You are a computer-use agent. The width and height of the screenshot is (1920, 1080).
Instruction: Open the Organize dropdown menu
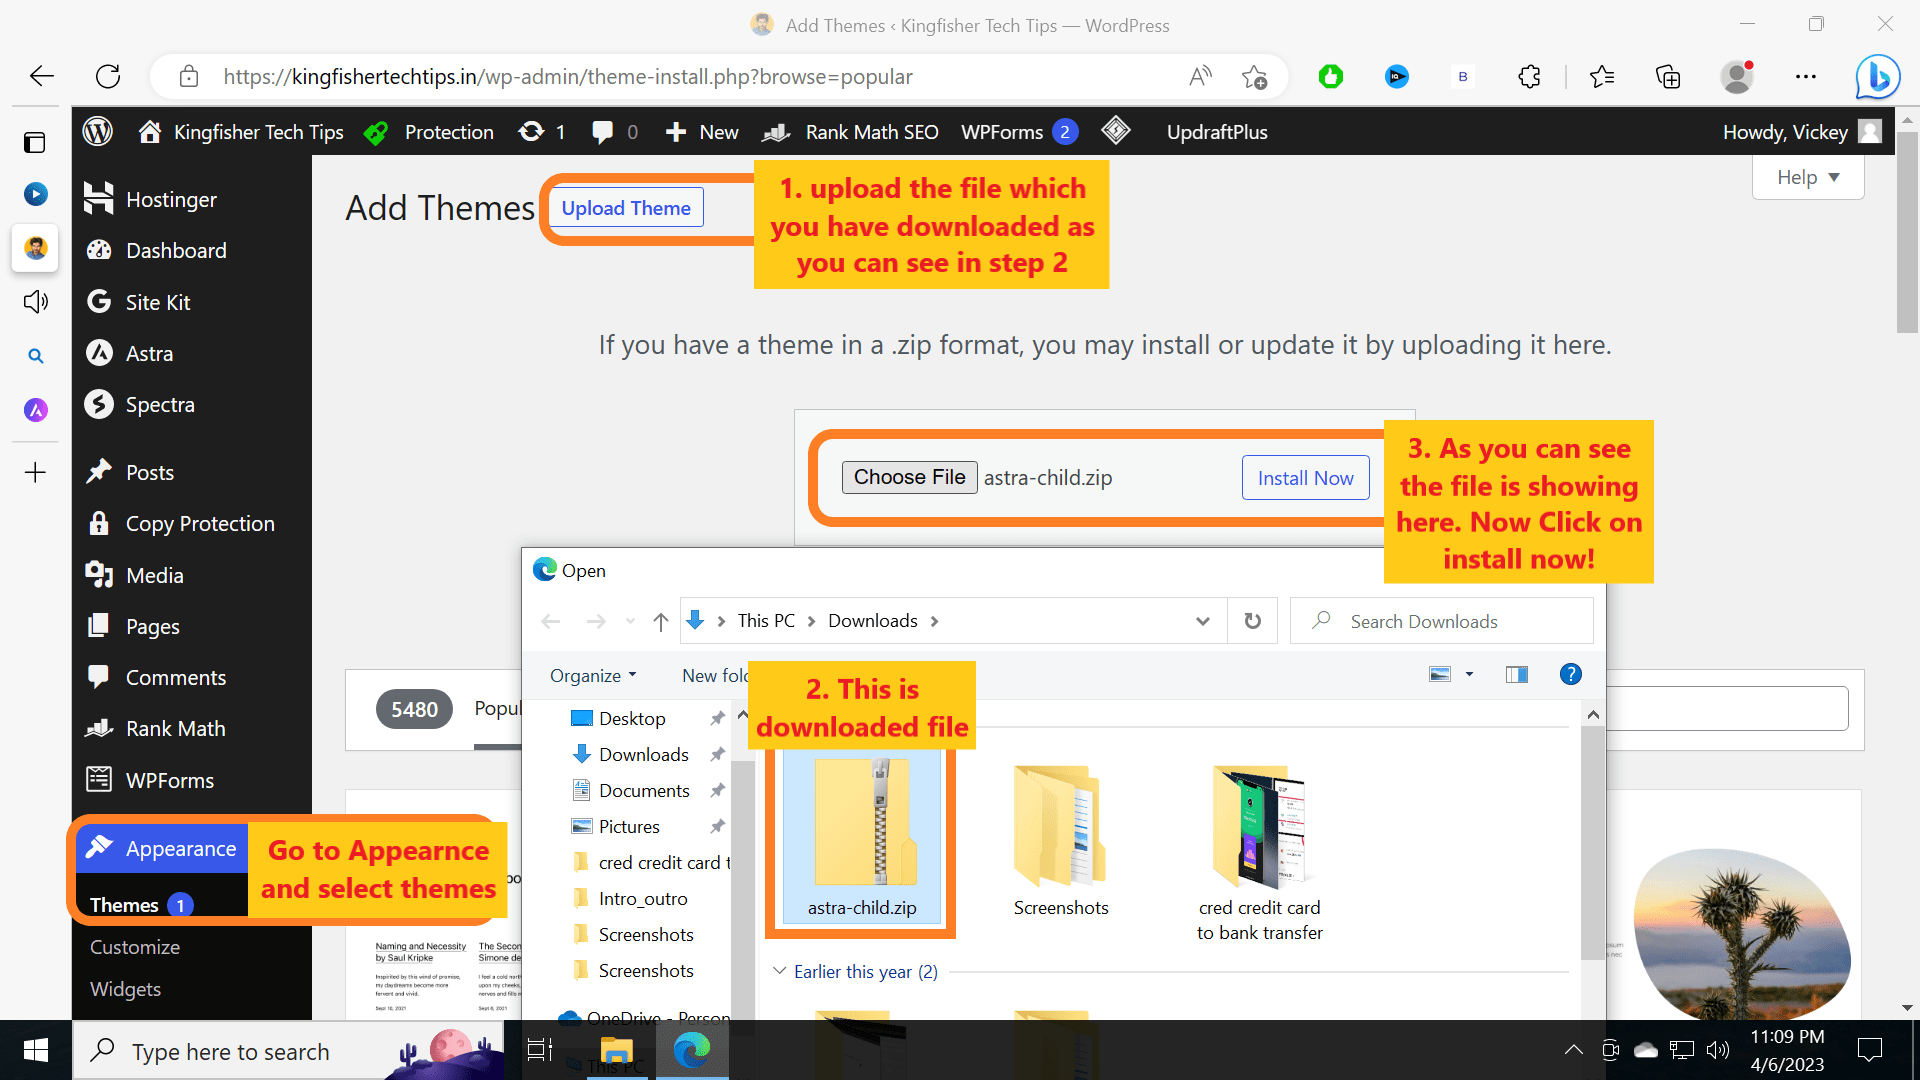(x=593, y=675)
